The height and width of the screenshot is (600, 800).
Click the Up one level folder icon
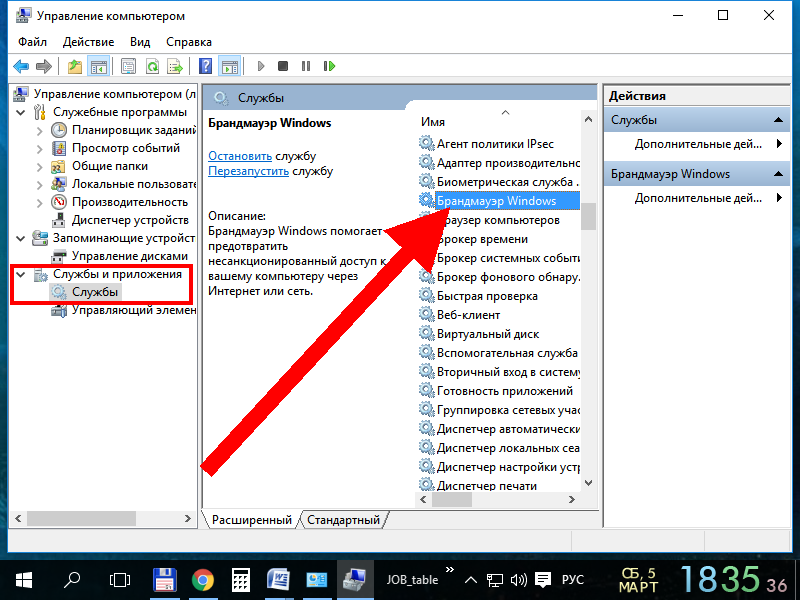pos(75,67)
